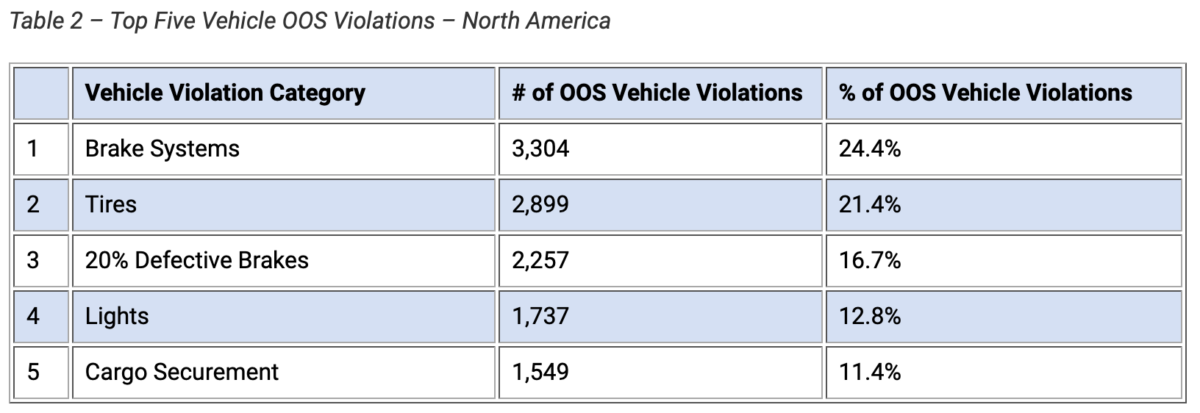1200x413 pixels.
Task: Pick the 16.7% percentage cell
Action: coord(871,261)
